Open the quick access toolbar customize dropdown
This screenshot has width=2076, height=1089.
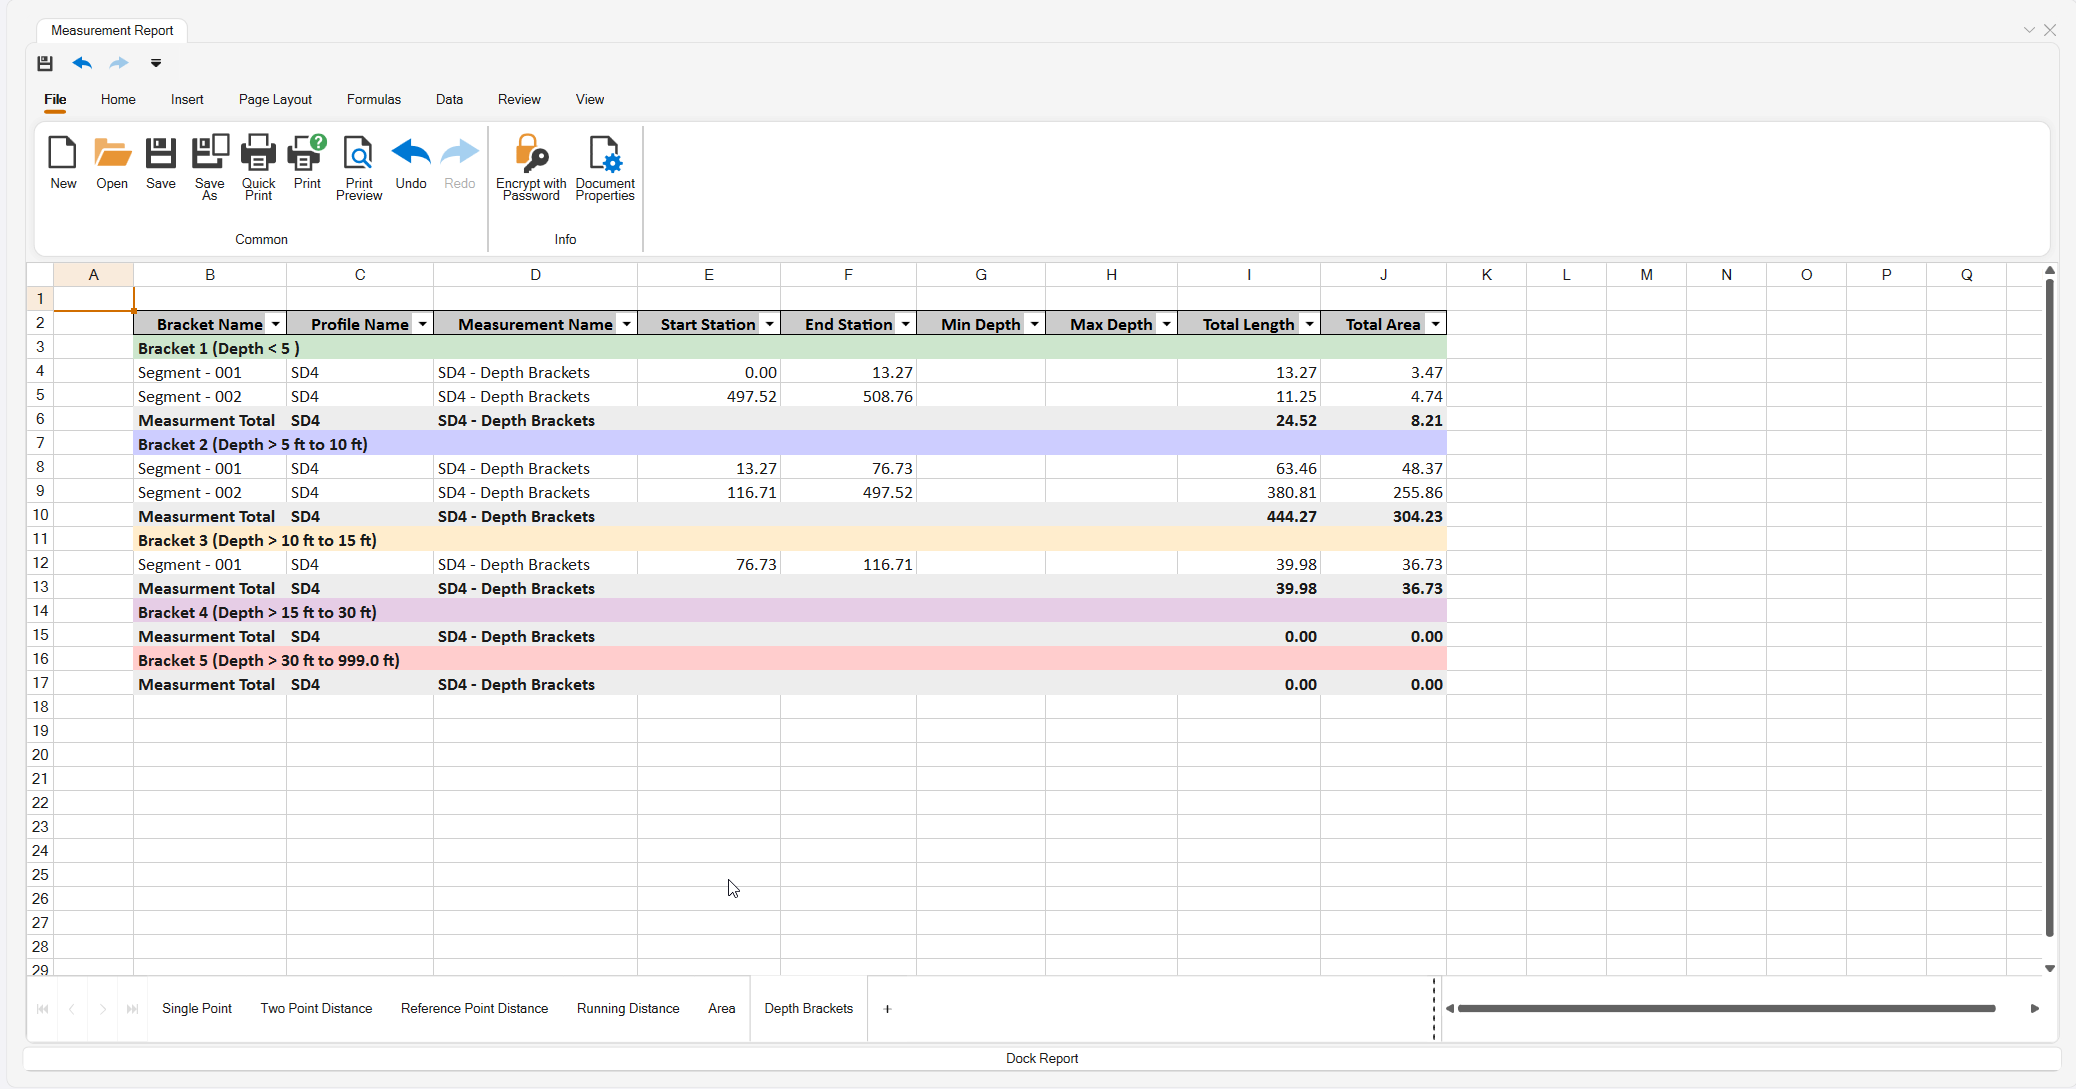(x=156, y=63)
